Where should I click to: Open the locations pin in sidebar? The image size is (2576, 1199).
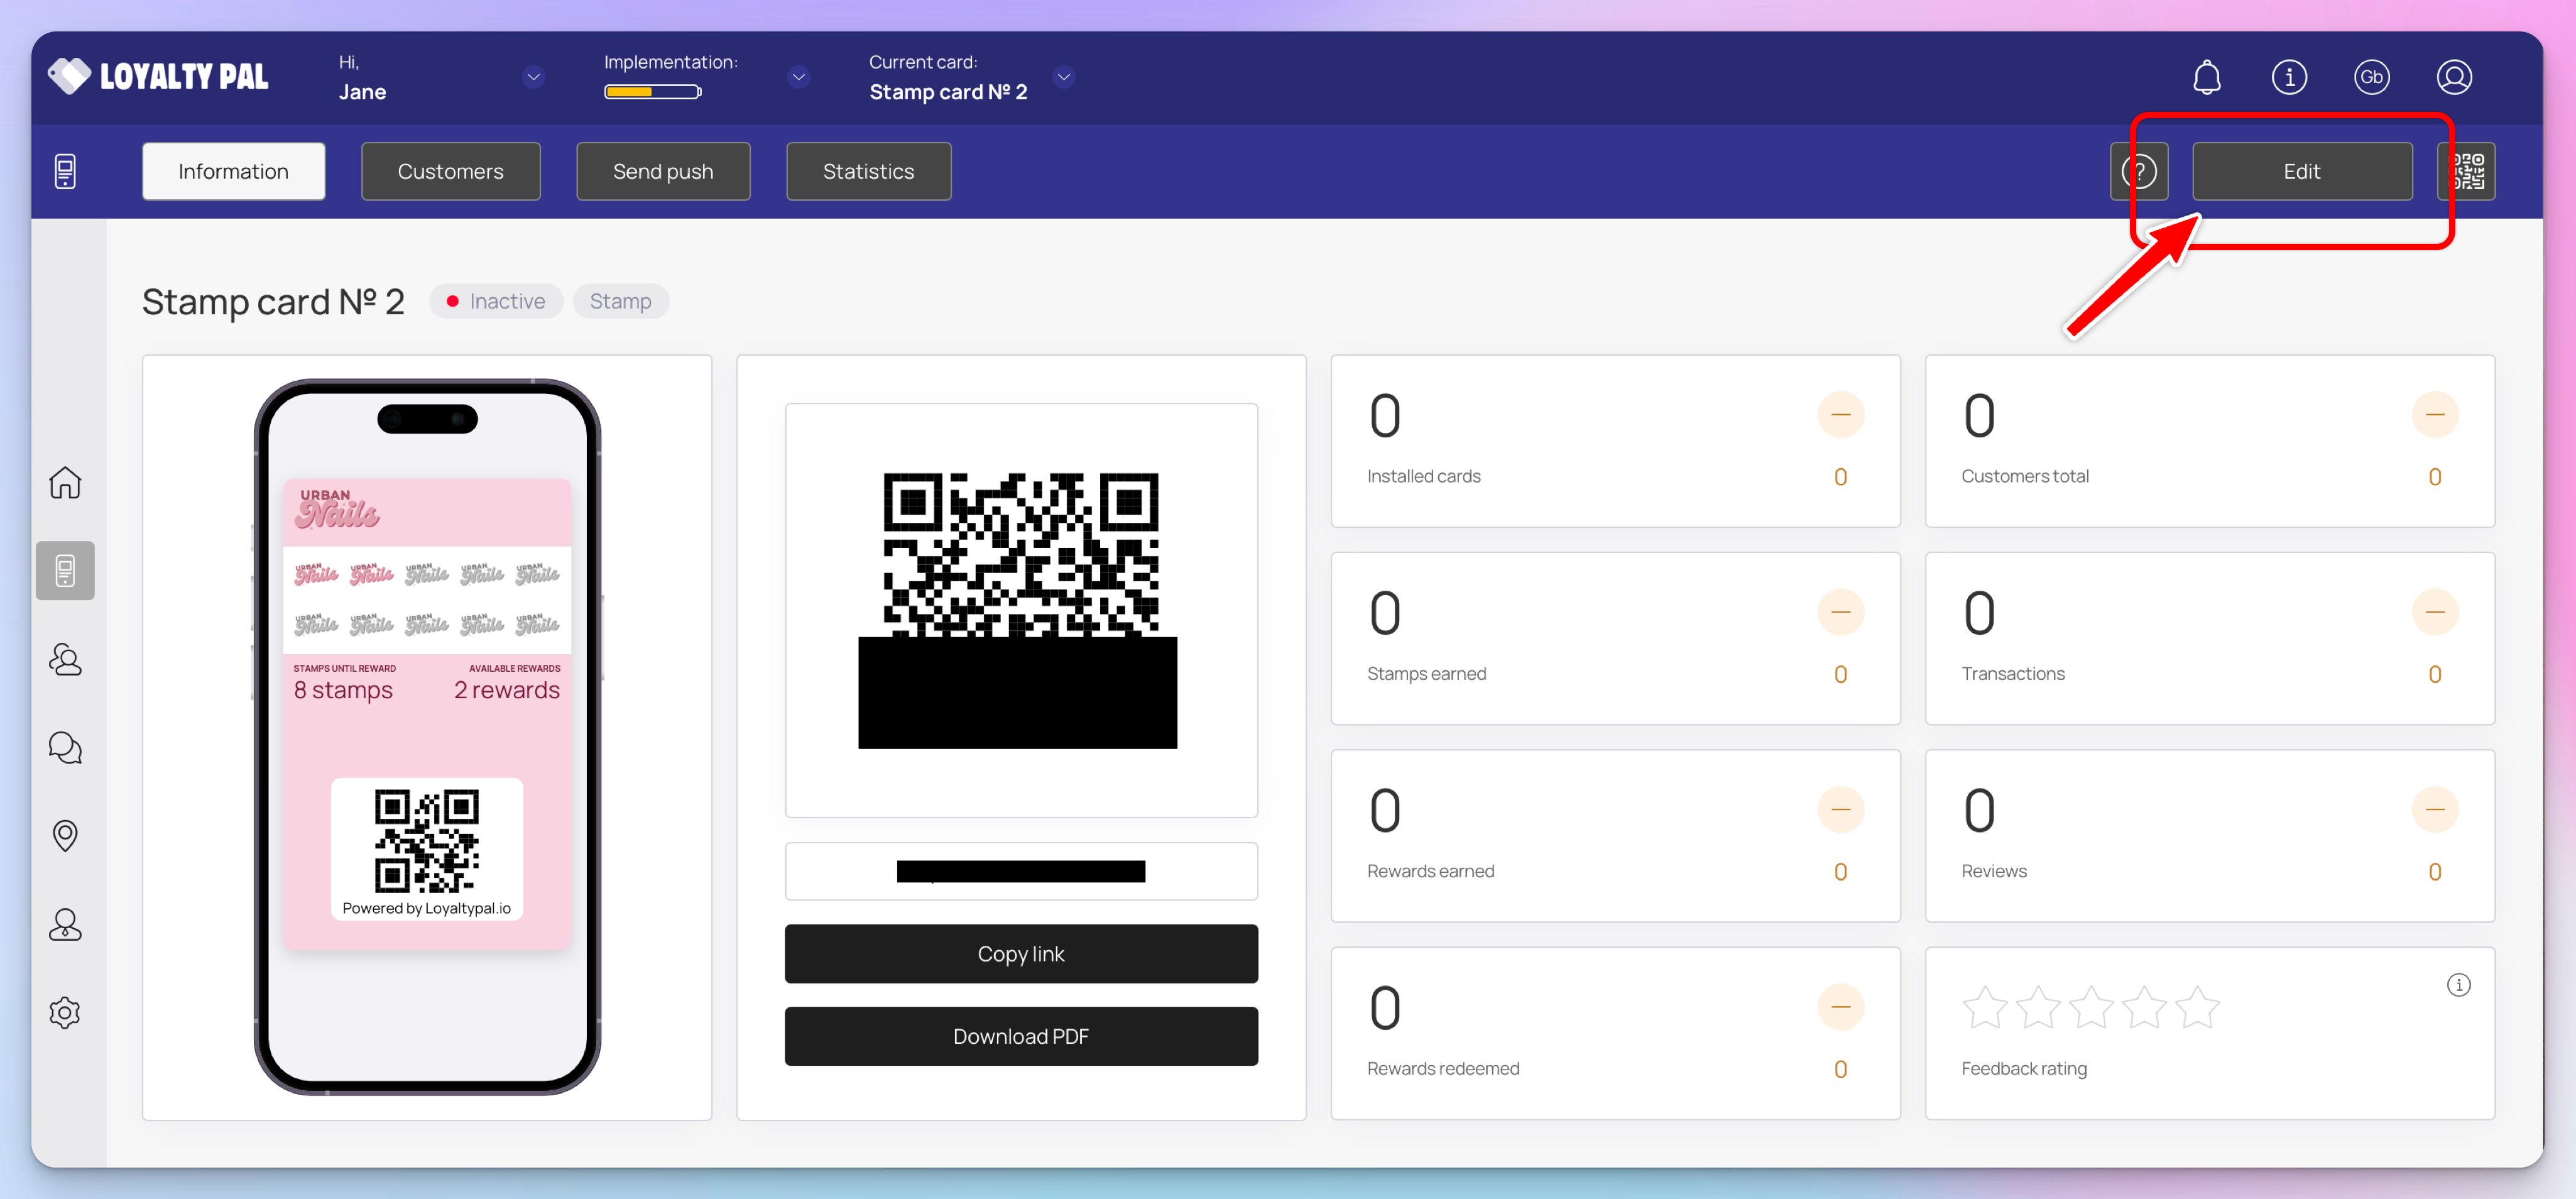pos(65,835)
